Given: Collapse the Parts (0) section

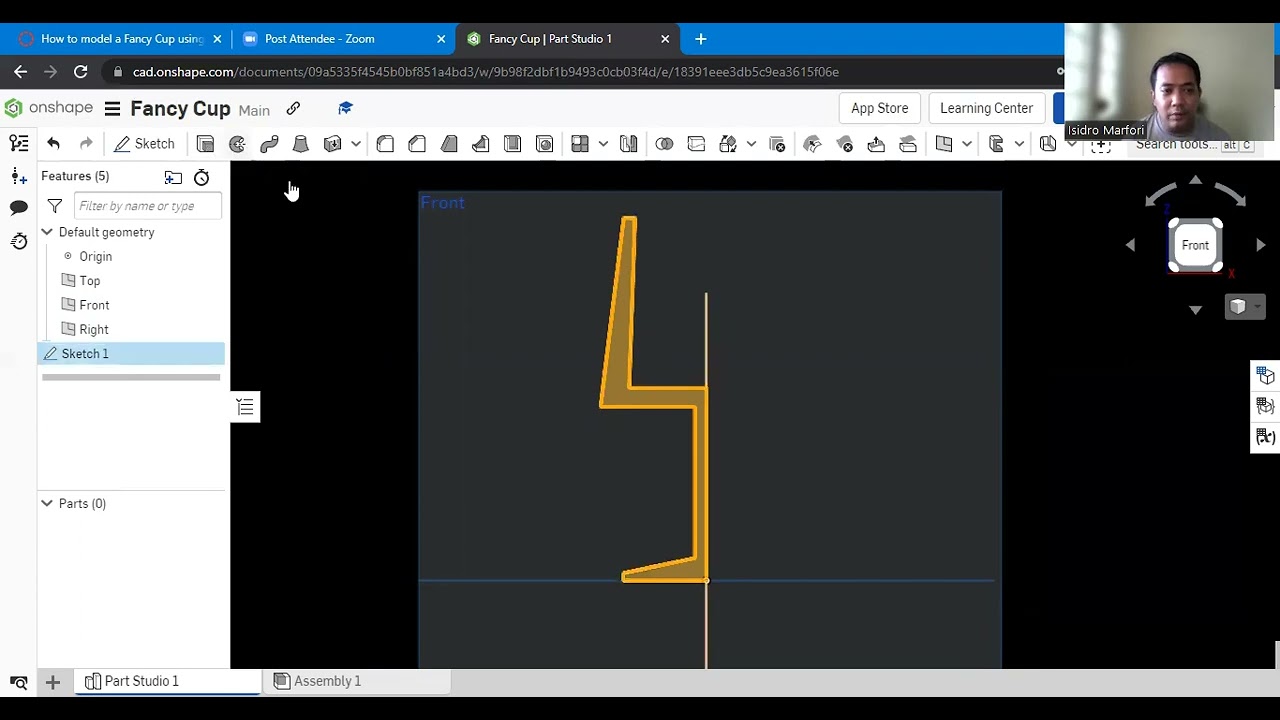Looking at the screenshot, I should coord(47,503).
